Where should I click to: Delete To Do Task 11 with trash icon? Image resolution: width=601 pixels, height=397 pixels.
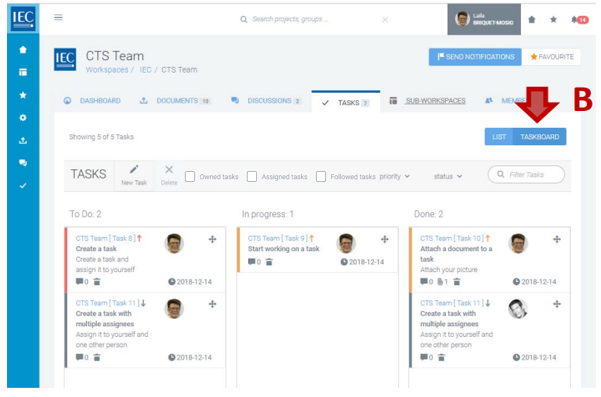97,358
